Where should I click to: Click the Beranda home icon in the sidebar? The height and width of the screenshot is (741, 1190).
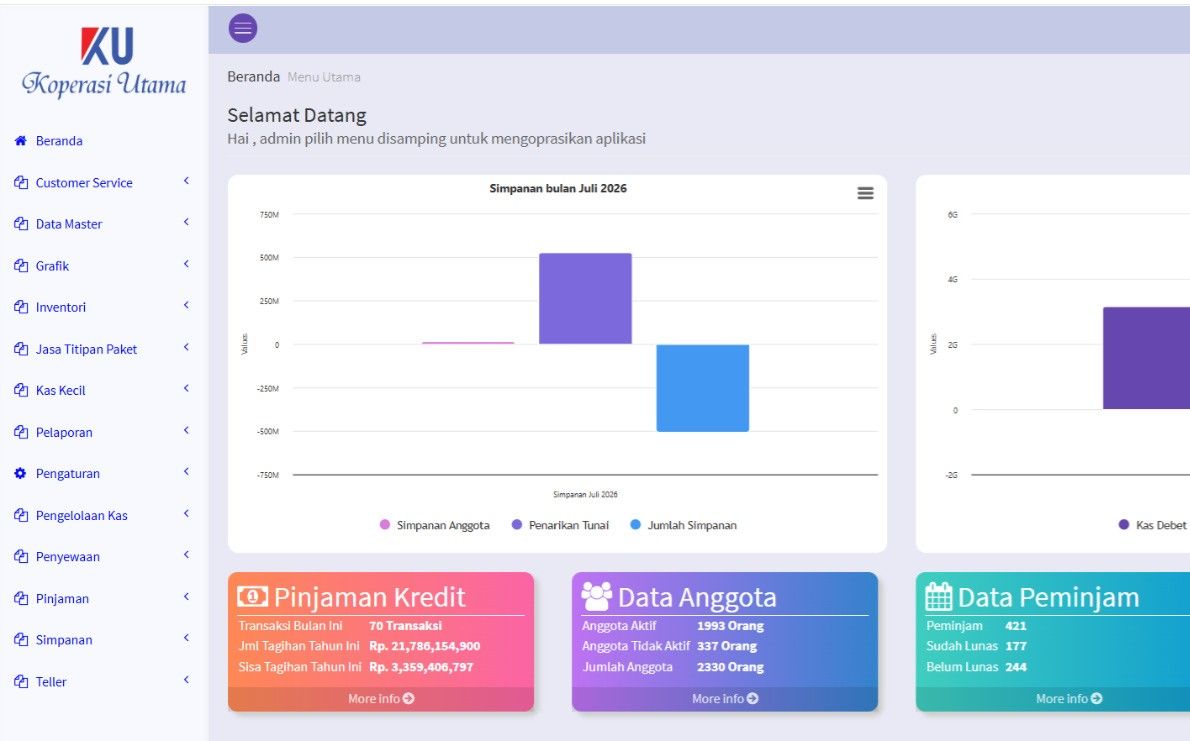click(x=20, y=140)
